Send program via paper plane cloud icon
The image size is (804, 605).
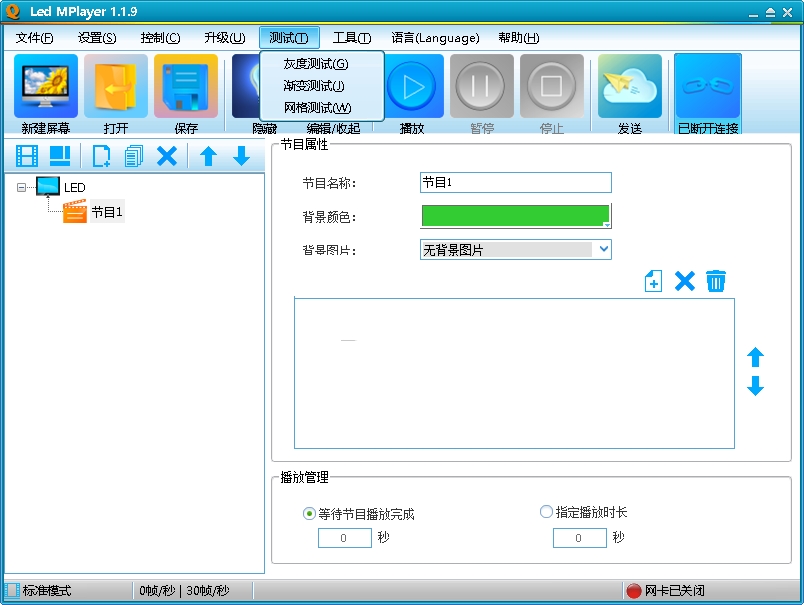[x=630, y=86]
